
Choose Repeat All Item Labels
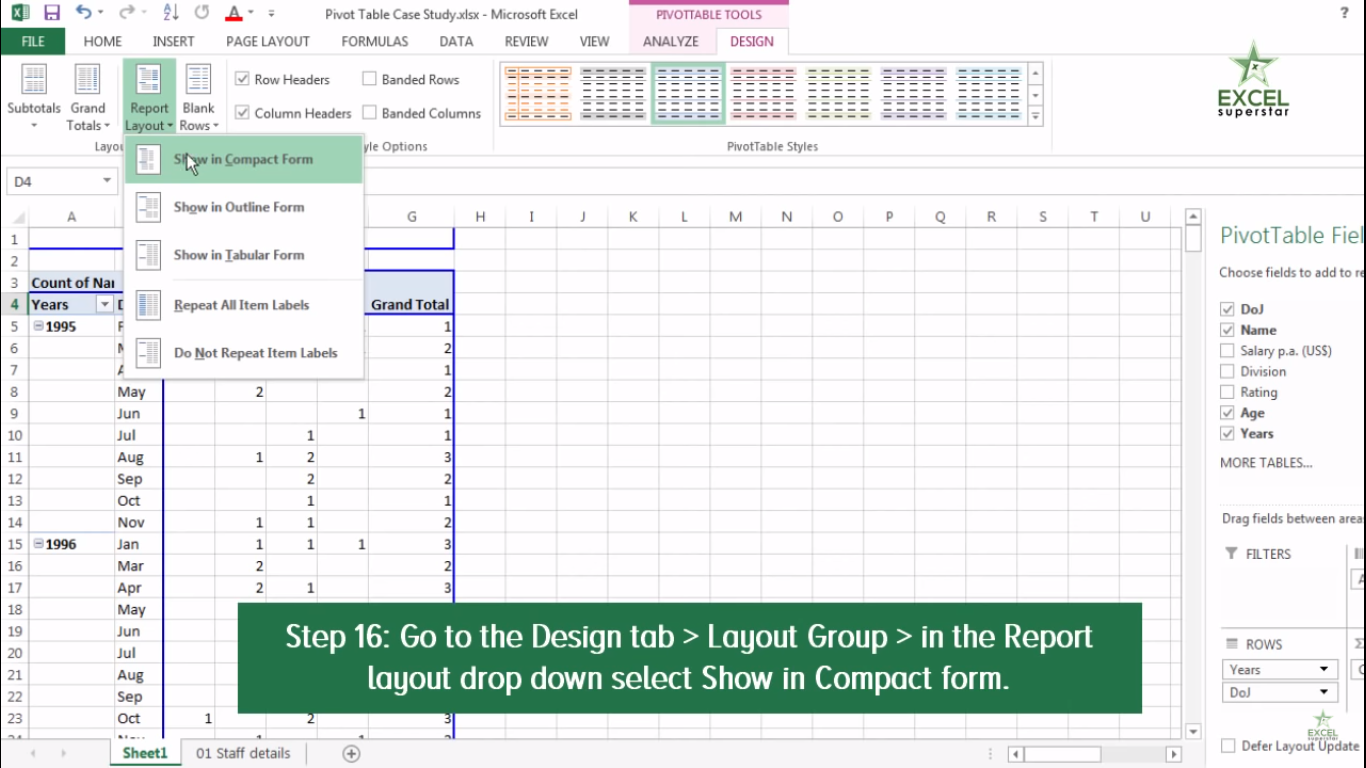click(243, 305)
